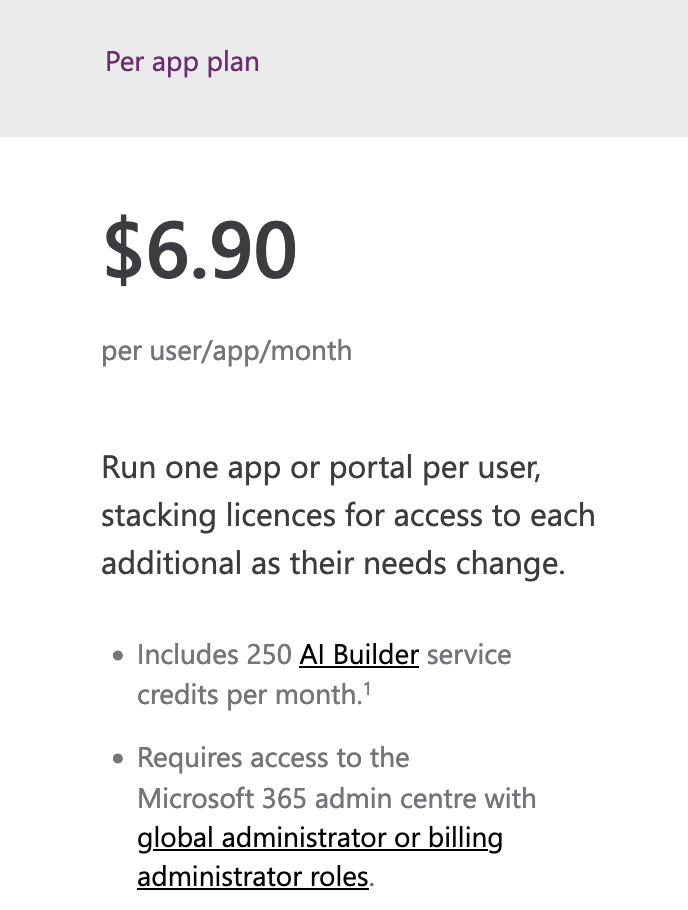
Task: Click the grey header band beside the title
Action: [x=464, y=68]
